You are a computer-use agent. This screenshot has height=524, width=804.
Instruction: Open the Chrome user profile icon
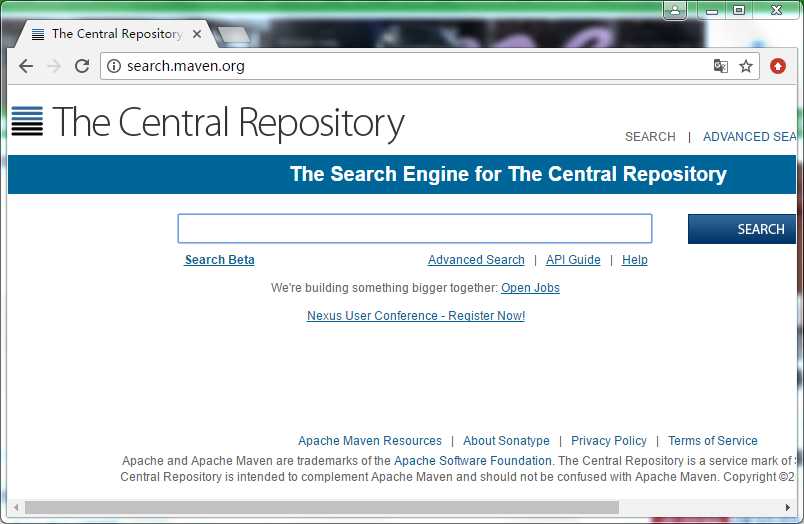(x=675, y=10)
